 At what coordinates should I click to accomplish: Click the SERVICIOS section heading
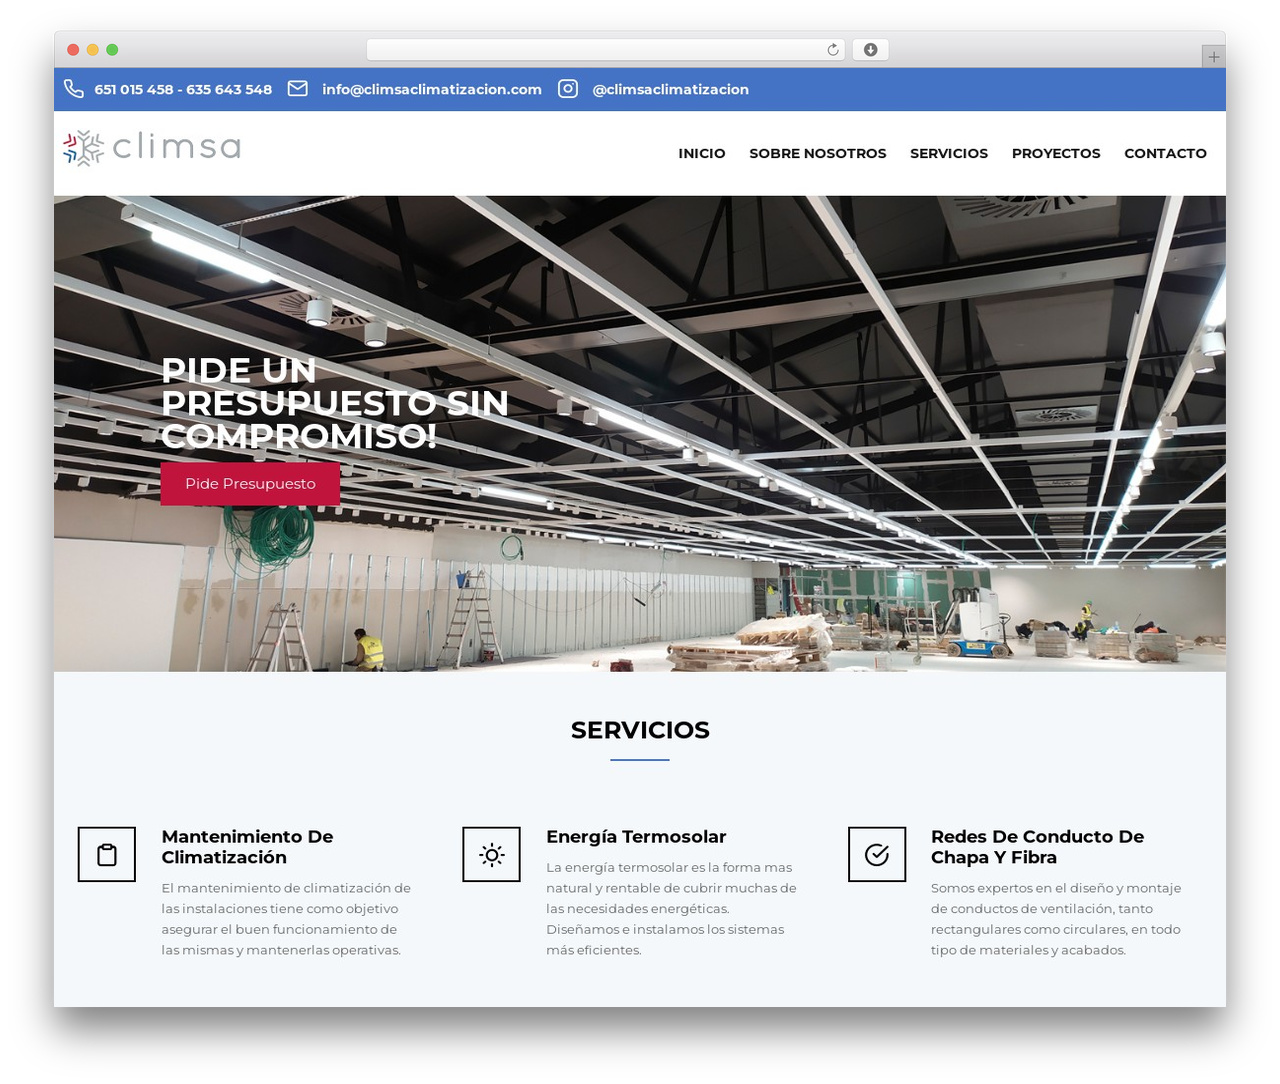(x=640, y=730)
